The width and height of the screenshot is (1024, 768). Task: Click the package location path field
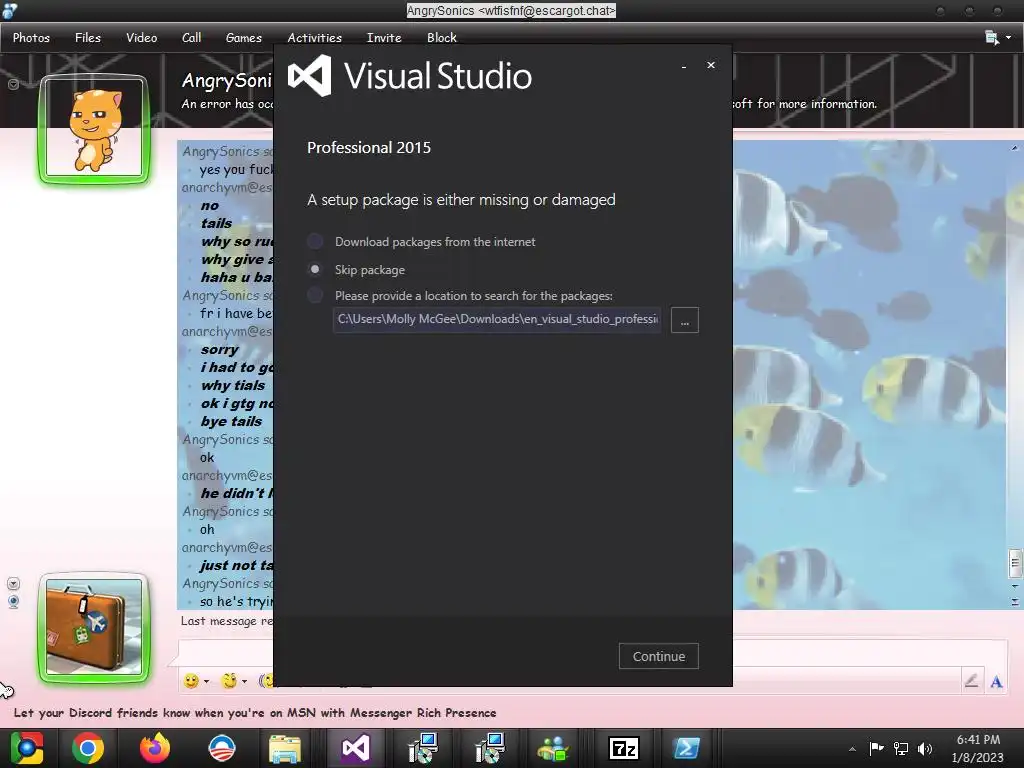tap(497, 319)
